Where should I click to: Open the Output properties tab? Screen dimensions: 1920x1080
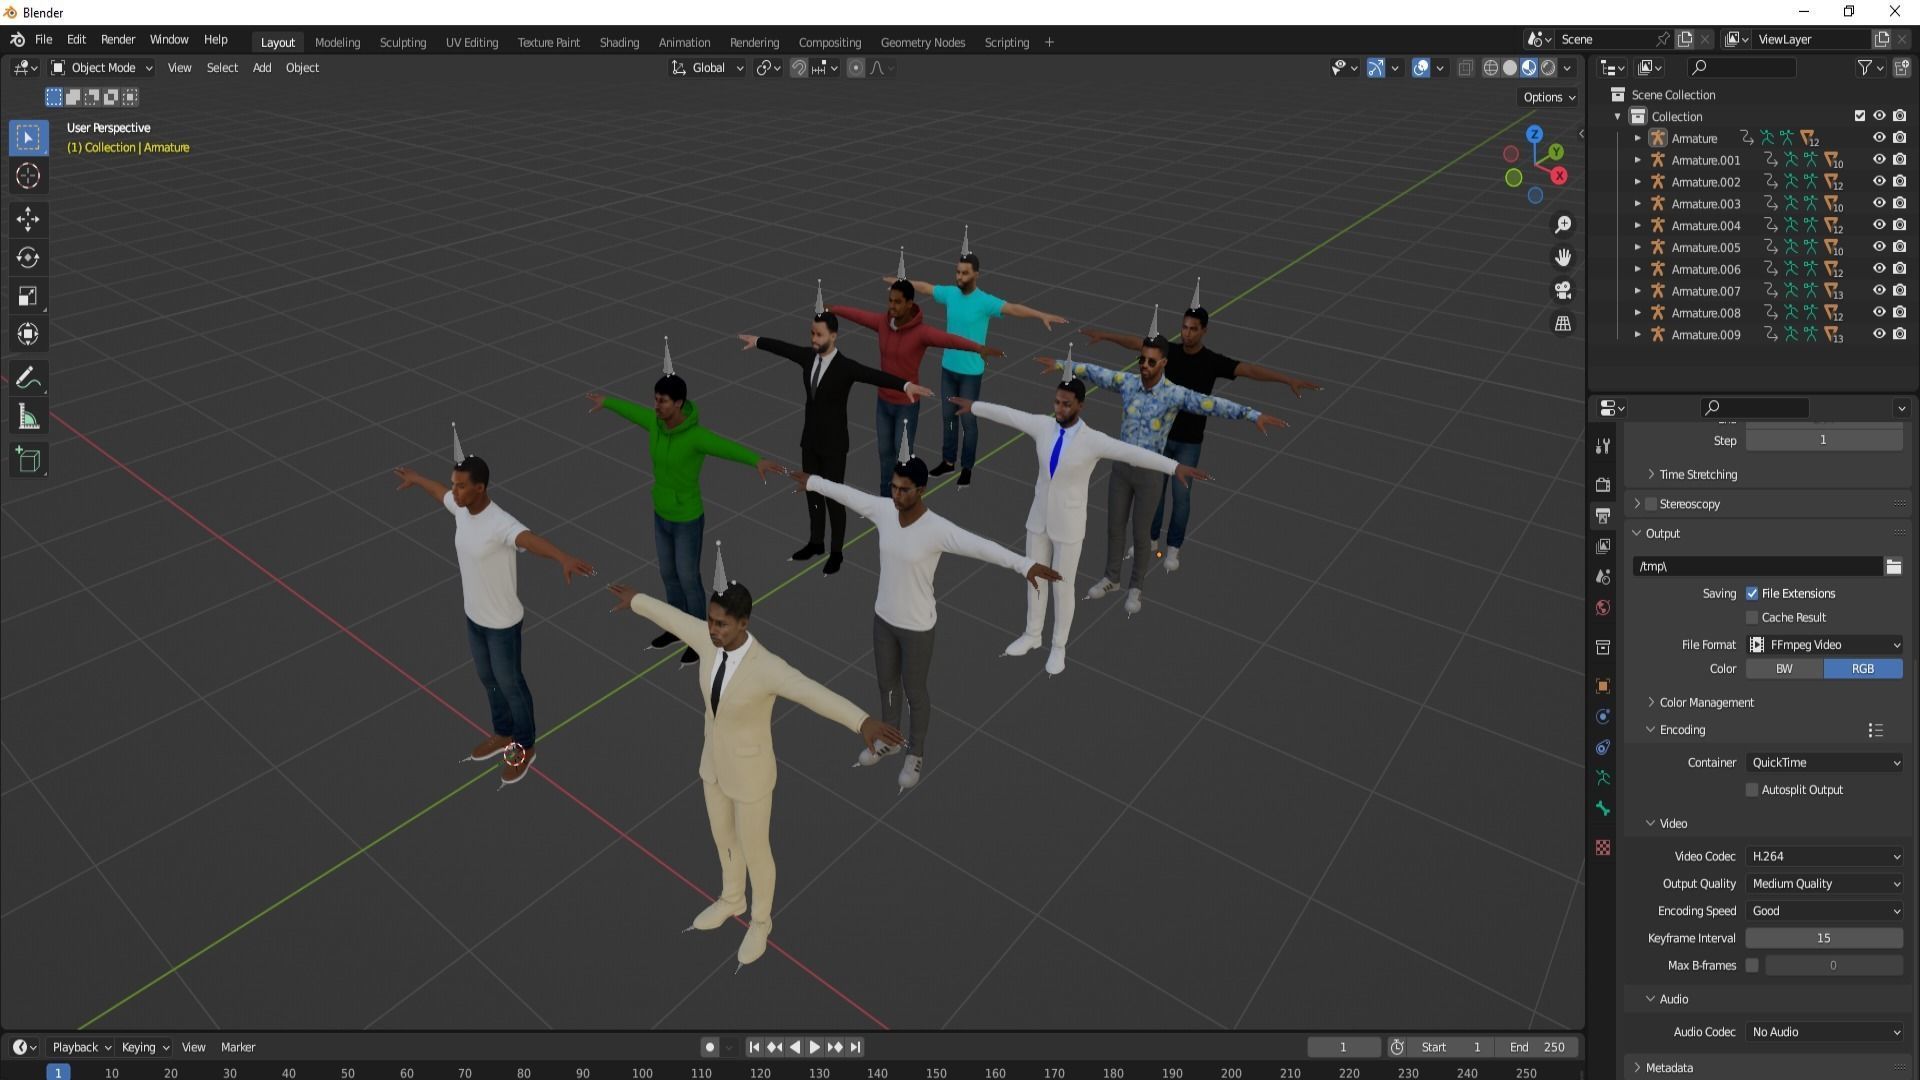tap(1603, 516)
